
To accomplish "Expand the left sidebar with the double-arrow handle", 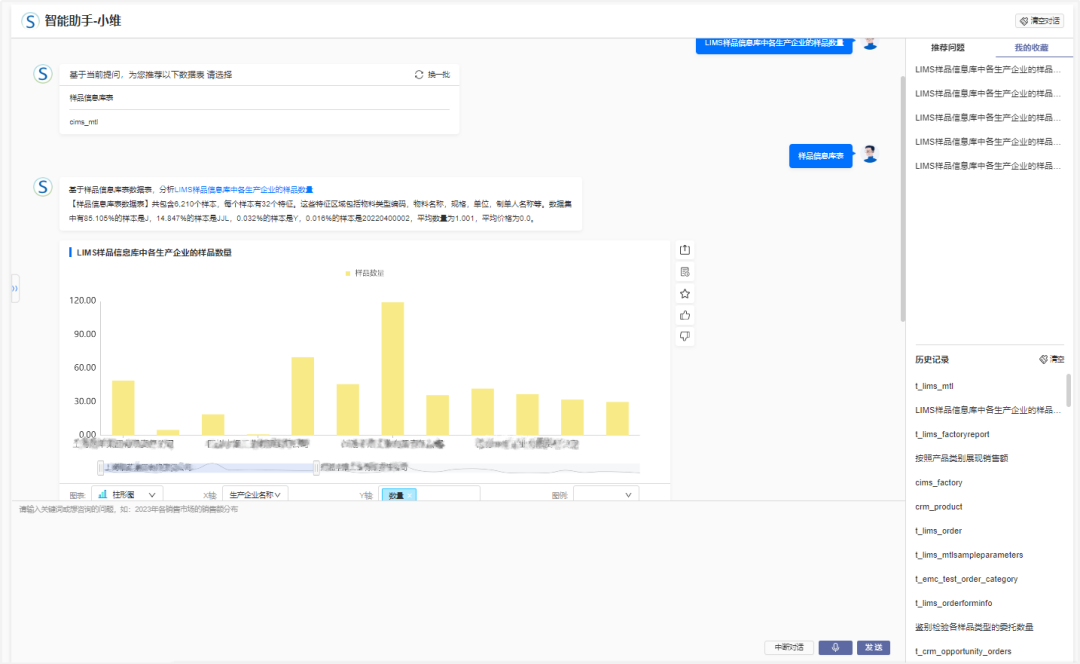I will 14,288.
